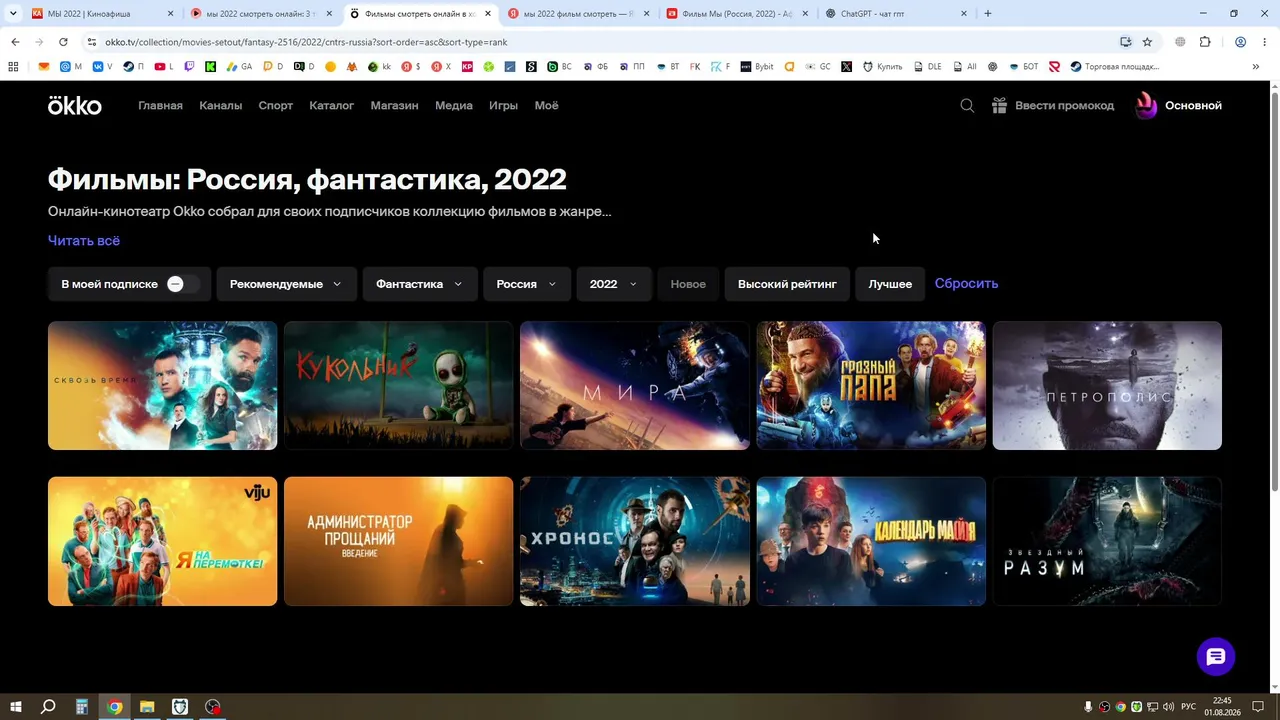Open the Спорт section

click(x=276, y=105)
